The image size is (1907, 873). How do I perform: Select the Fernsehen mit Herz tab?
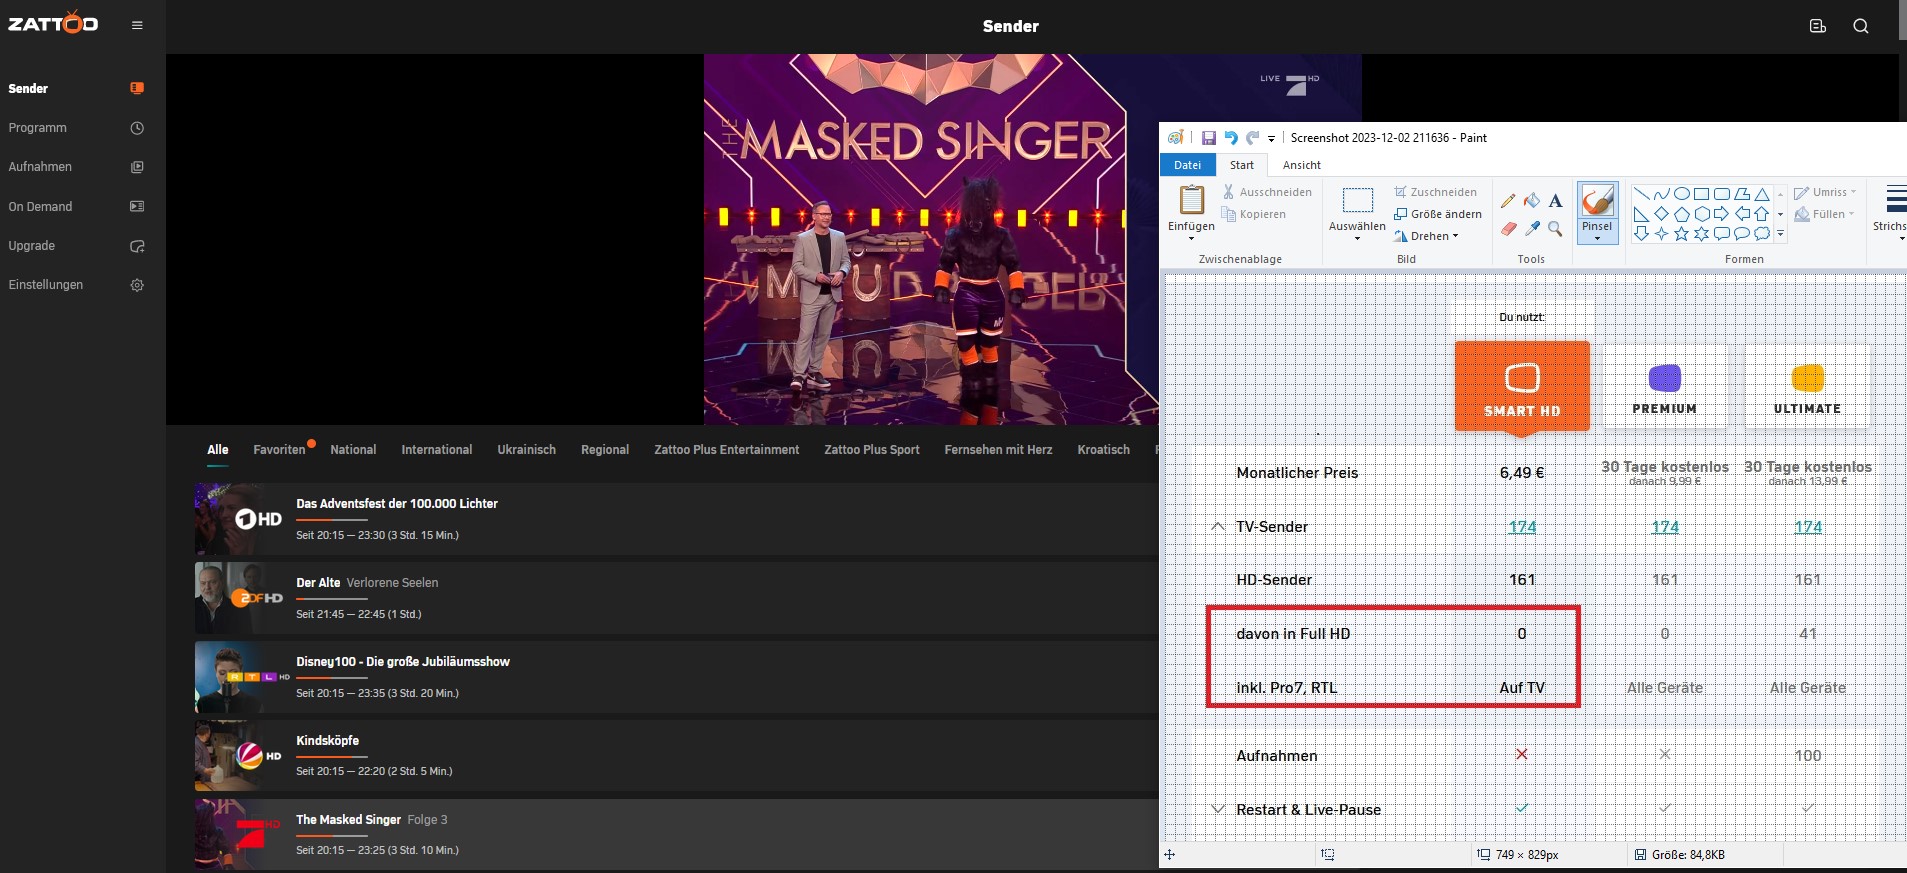998,450
